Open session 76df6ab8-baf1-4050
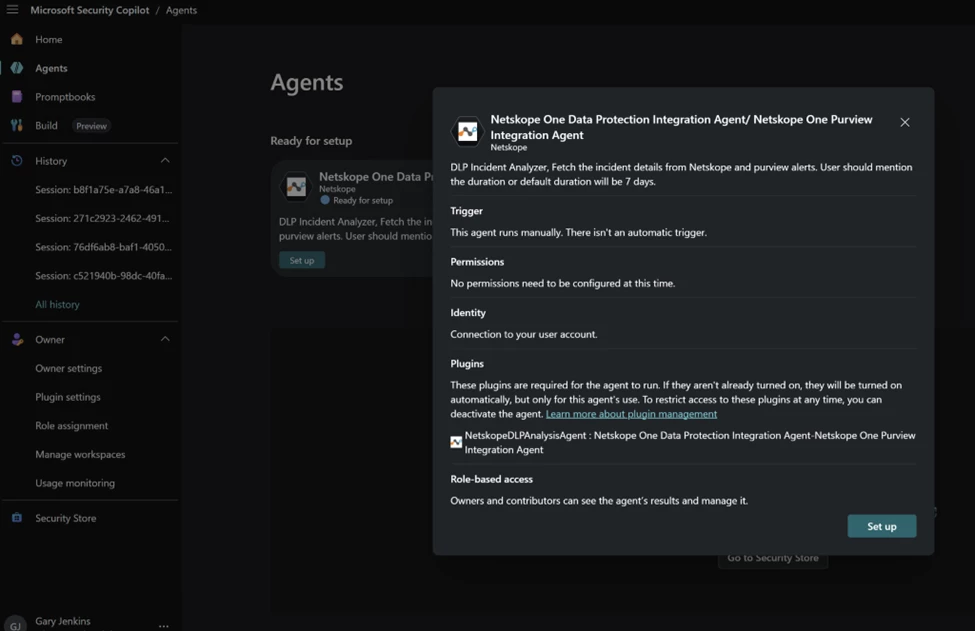Image resolution: width=975 pixels, height=631 pixels. click(x=103, y=247)
